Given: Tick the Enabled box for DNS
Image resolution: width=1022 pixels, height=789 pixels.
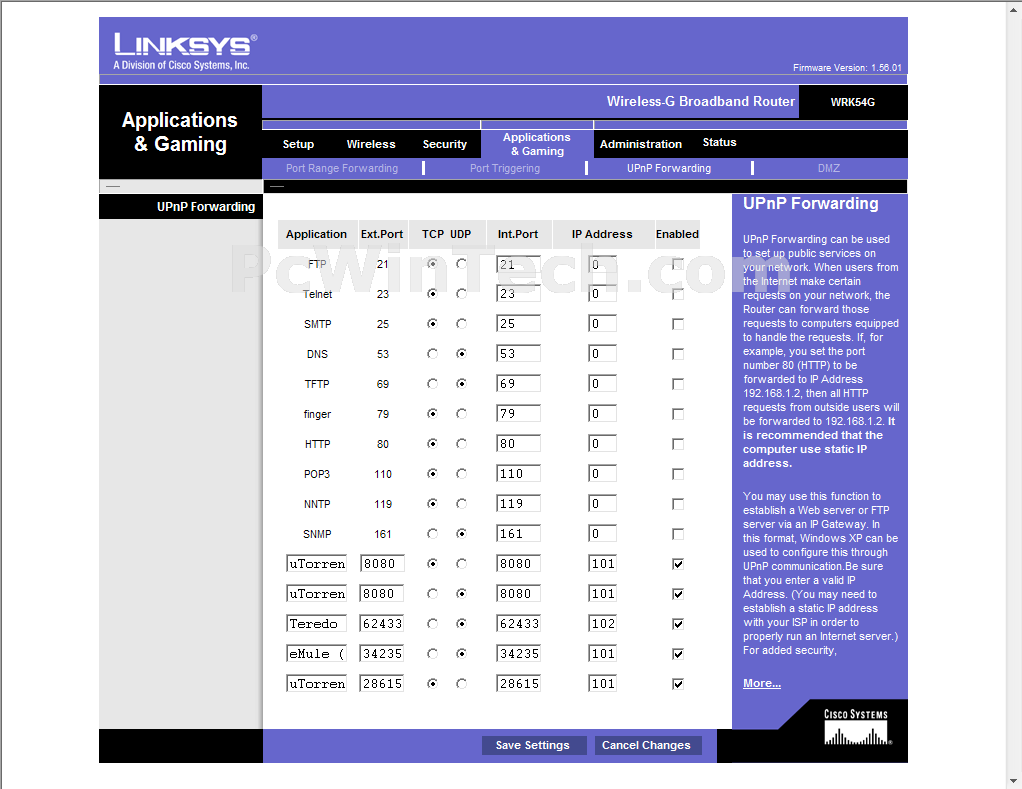Looking at the screenshot, I should tap(678, 354).
